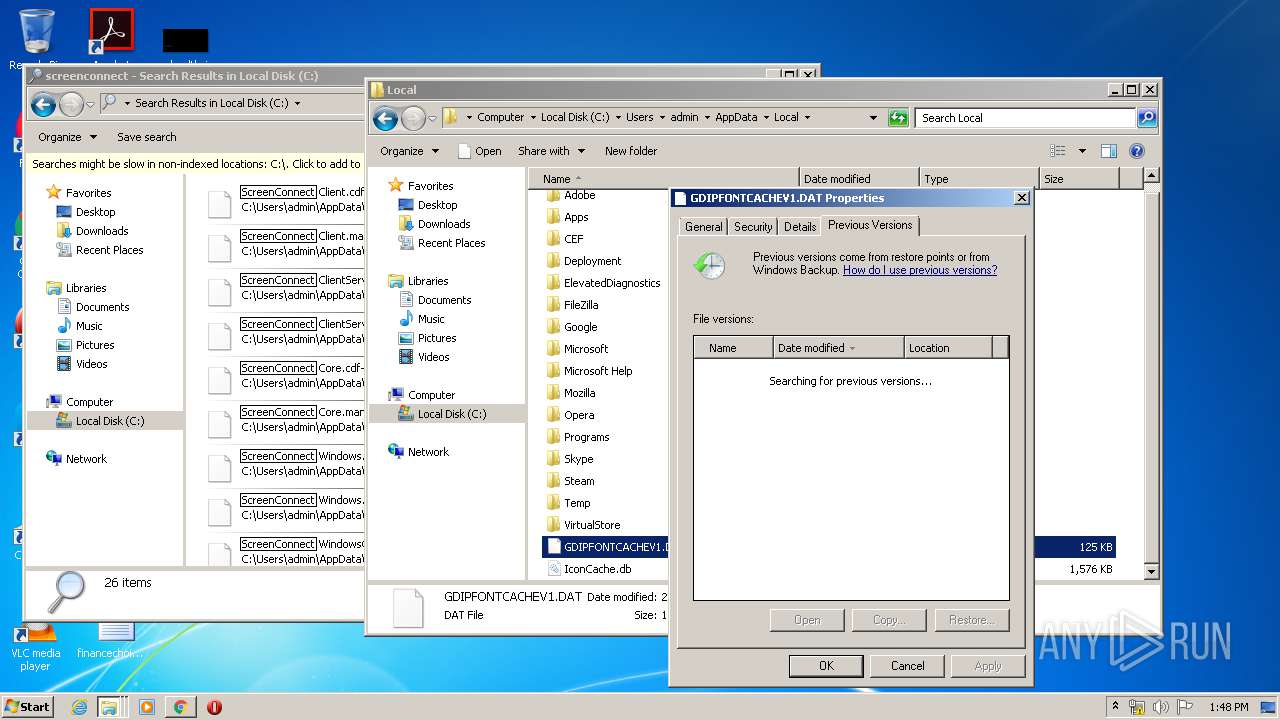Image resolution: width=1280 pixels, height=720 pixels.
Task: Open the VLC media player desktop shortcut
Action: pyautogui.click(x=36, y=648)
